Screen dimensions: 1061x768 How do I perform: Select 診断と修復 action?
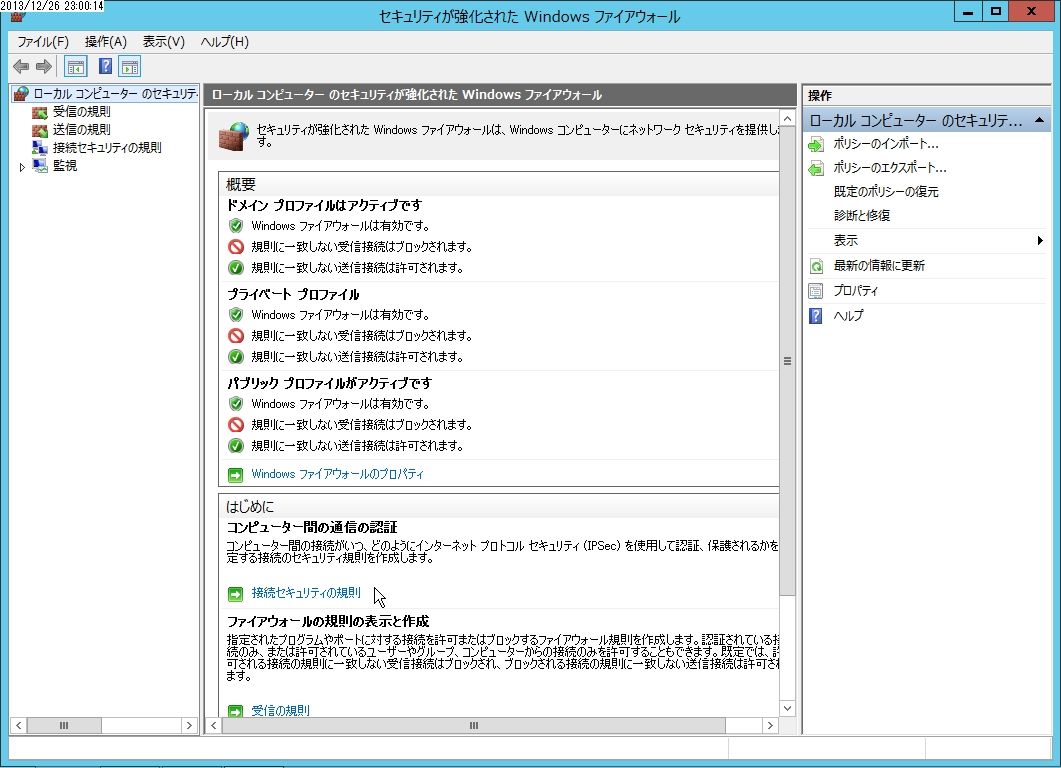pos(861,216)
